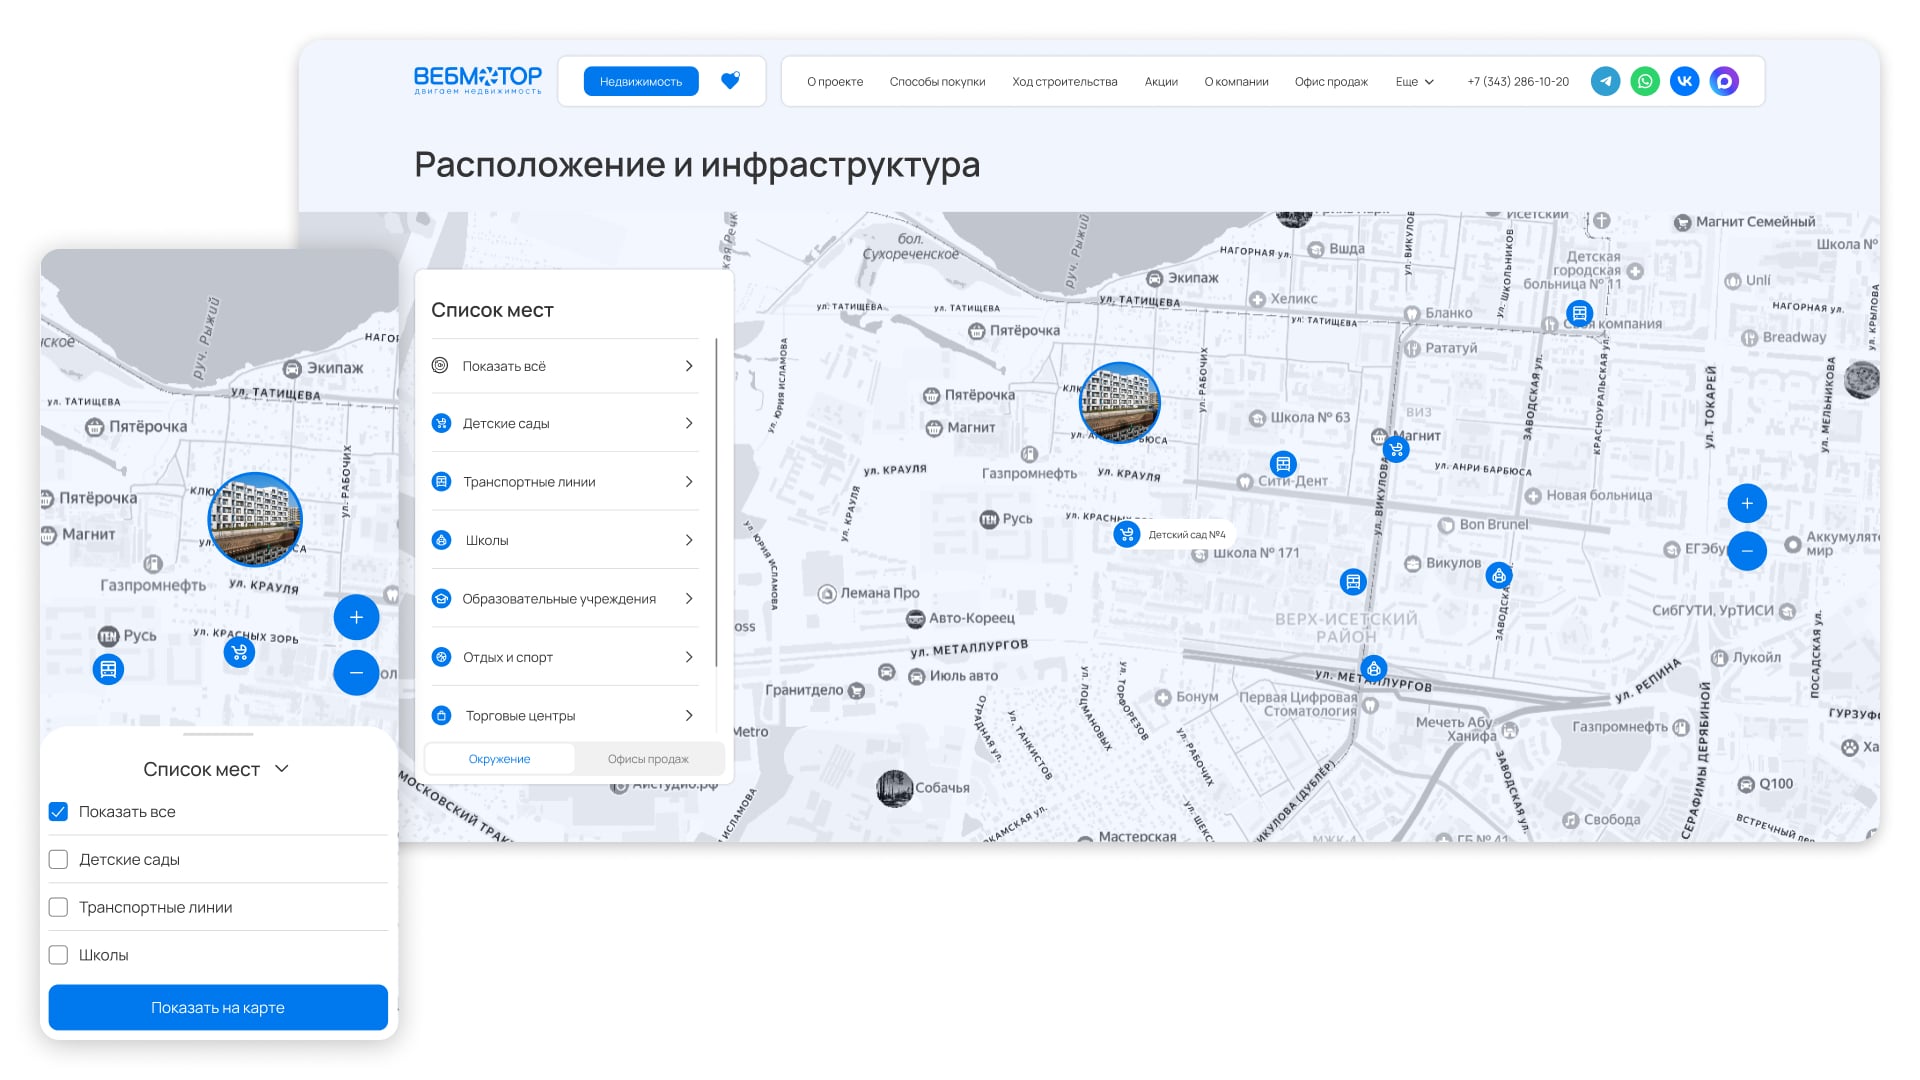The height and width of the screenshot is (1080, 1920).
Task: Check the Детские сады checkbox
Action: pos(58,860)
